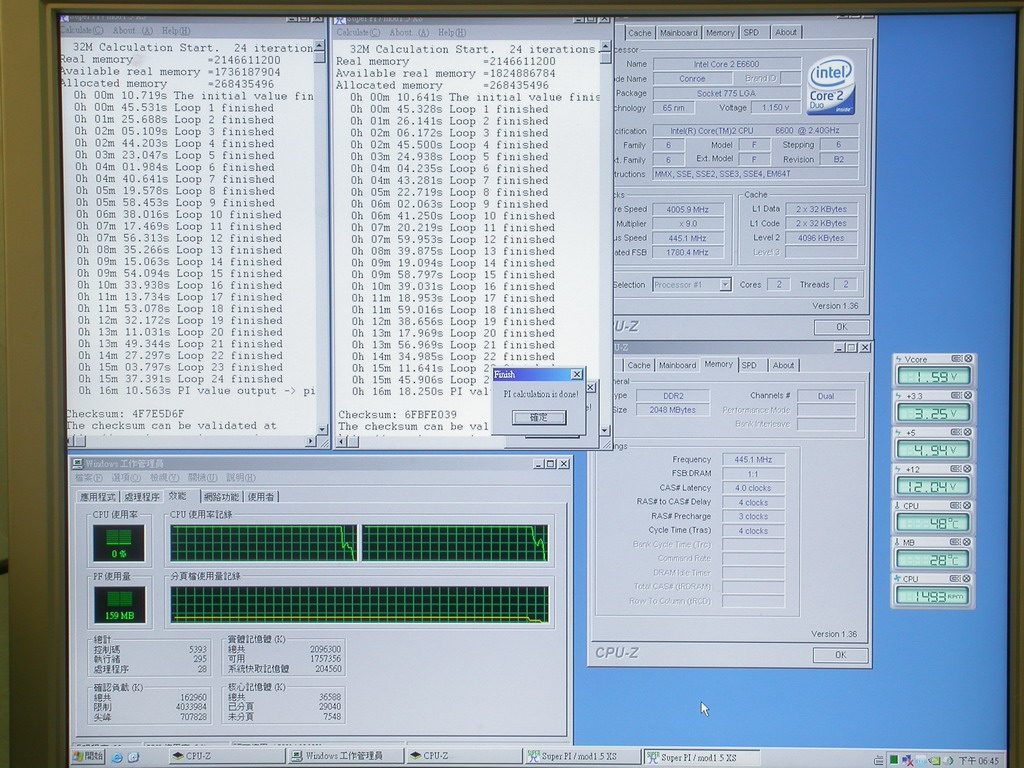The width and height of the screenshot is (1024, 768).
Task: Expand the Processor #1 selection dropdown
Action: click(724, 285)
